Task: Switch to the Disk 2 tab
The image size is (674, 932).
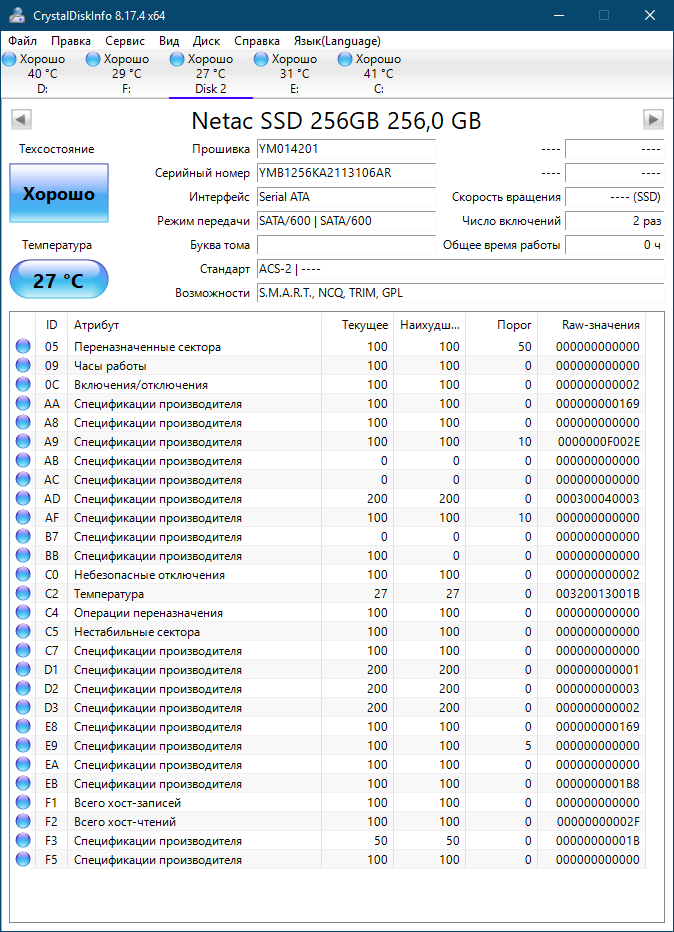Action: (x=211, y=74)
